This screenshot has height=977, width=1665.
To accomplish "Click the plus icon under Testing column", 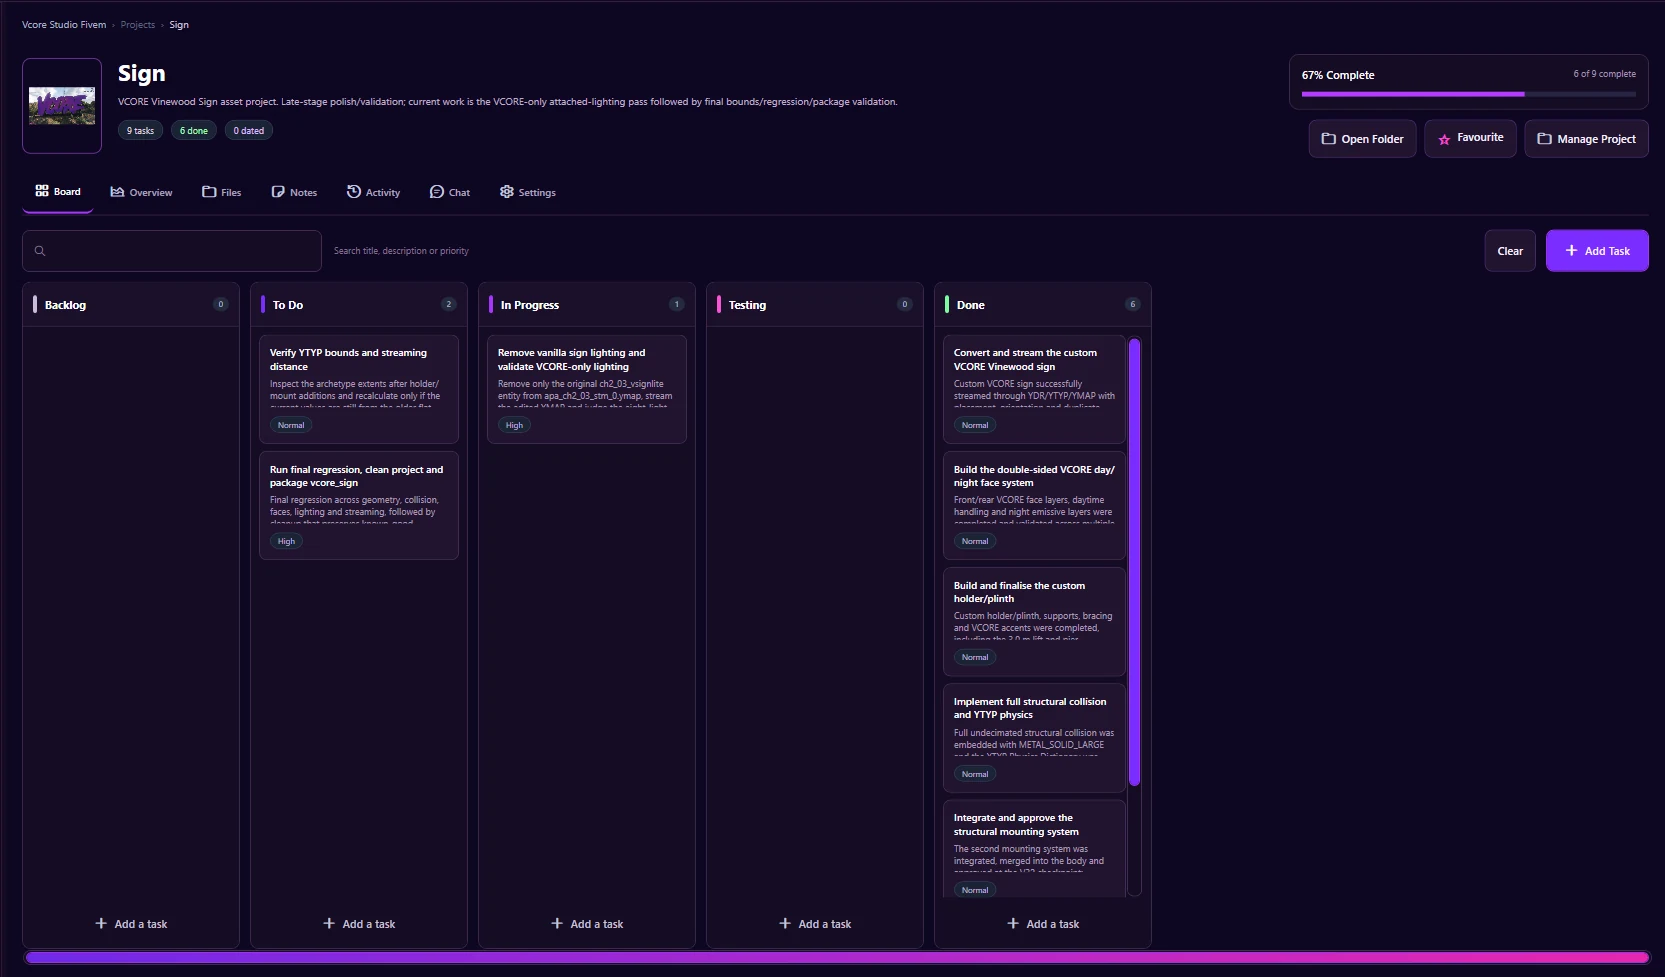I will (785, 924).
